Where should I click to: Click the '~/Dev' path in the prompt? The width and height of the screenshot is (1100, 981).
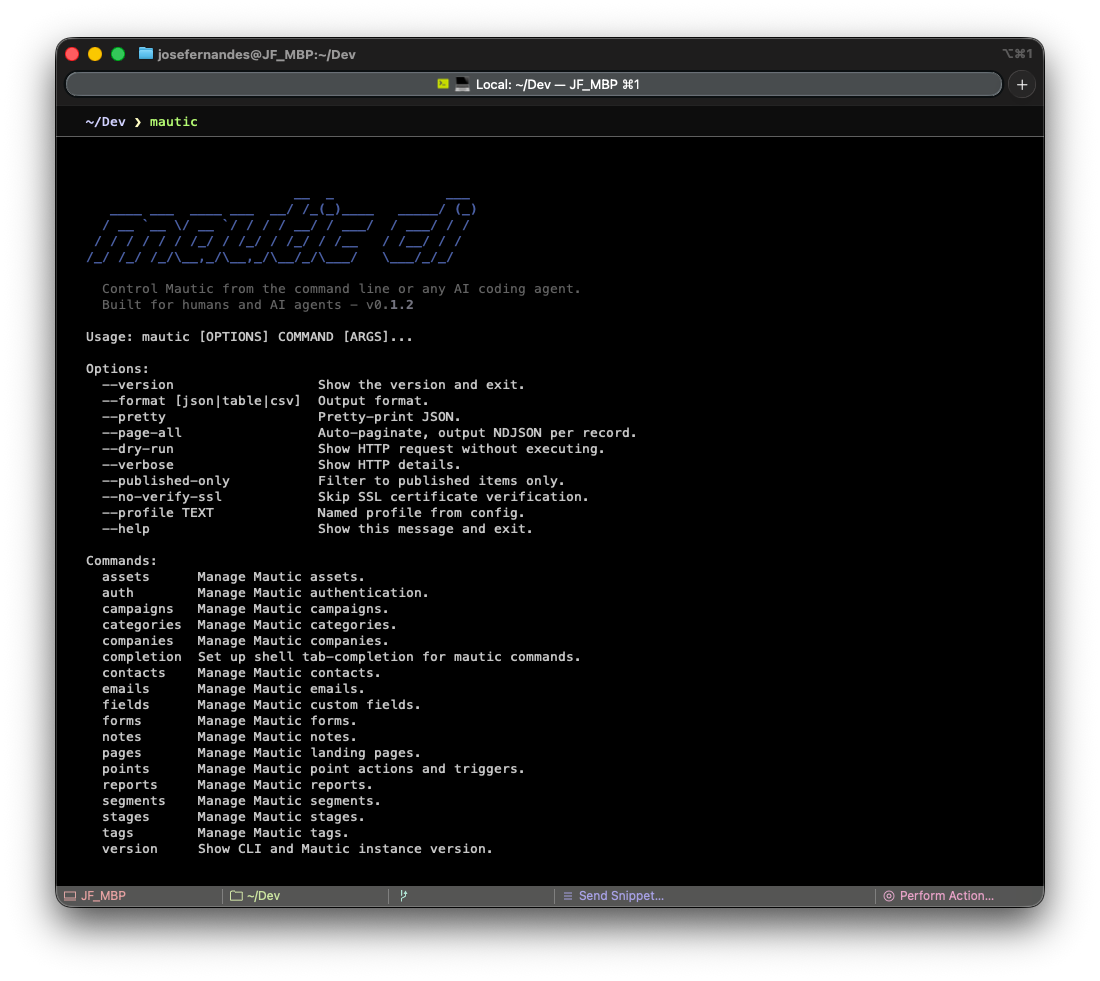point(105,122)
